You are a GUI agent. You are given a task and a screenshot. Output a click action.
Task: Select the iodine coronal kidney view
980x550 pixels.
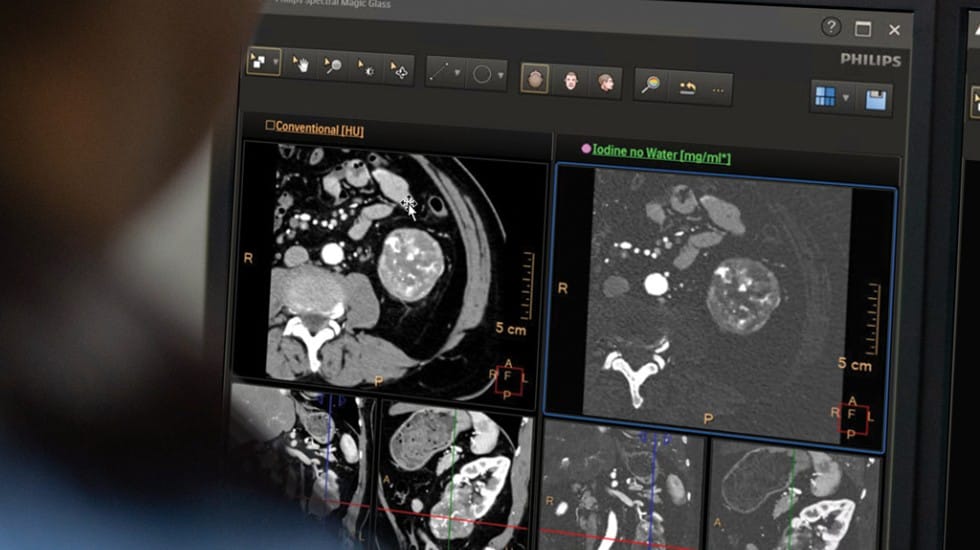[x=795, y=497]
